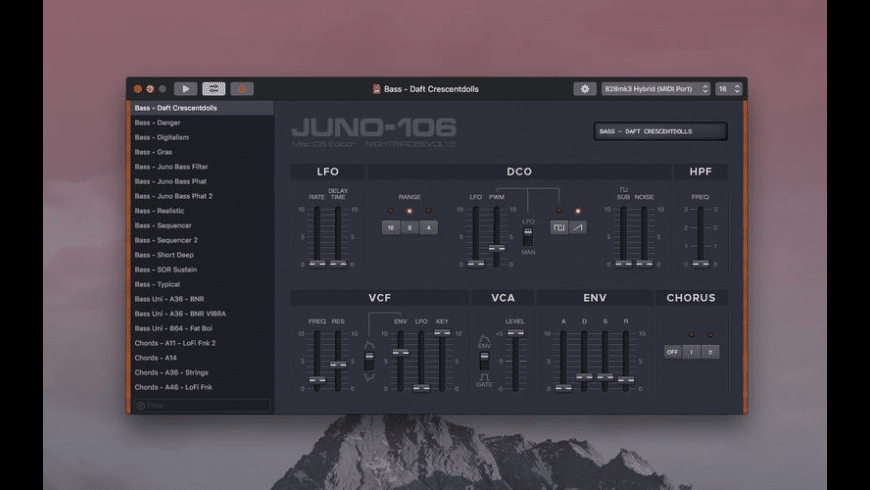This screenshot has height=490, width=870.
Task: Click the filter magnifier icon in the sidebar
Action: [141, 406]
